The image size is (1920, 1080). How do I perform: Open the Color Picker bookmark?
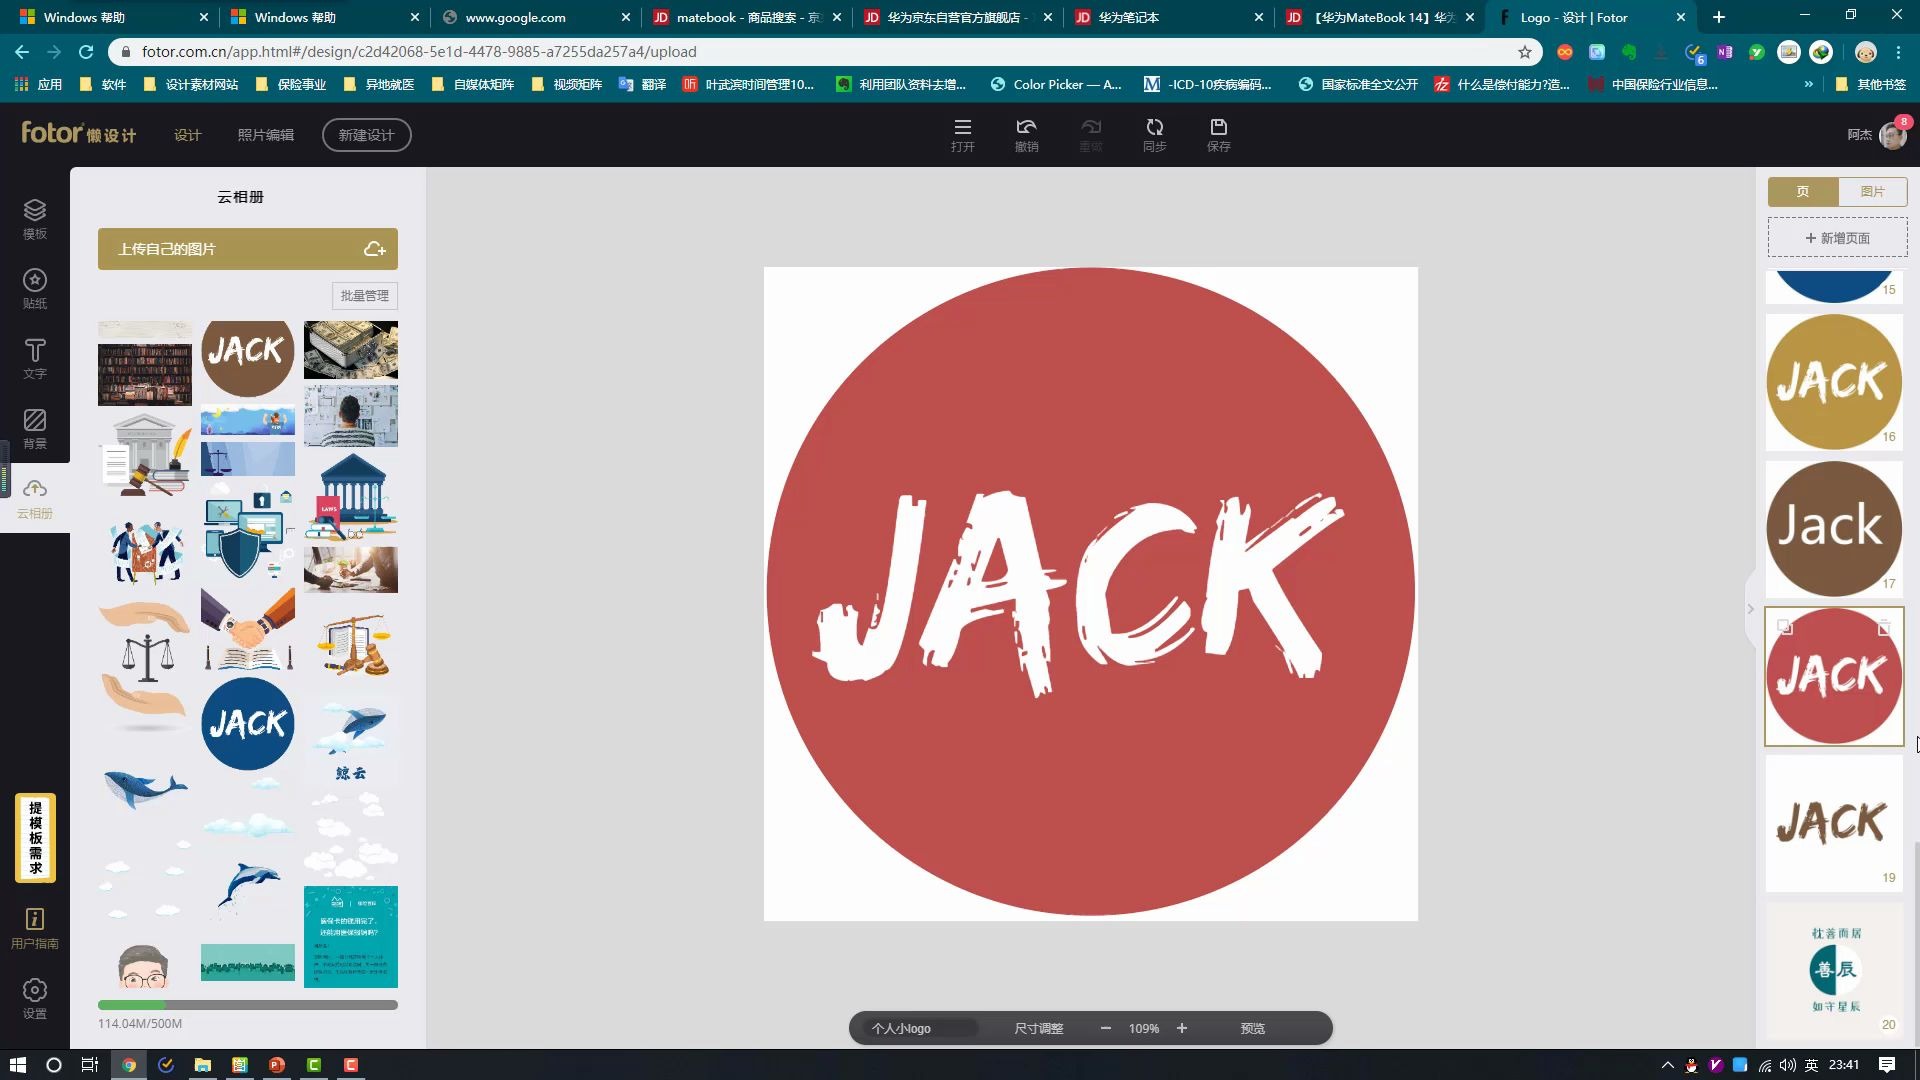[1056, 85]
